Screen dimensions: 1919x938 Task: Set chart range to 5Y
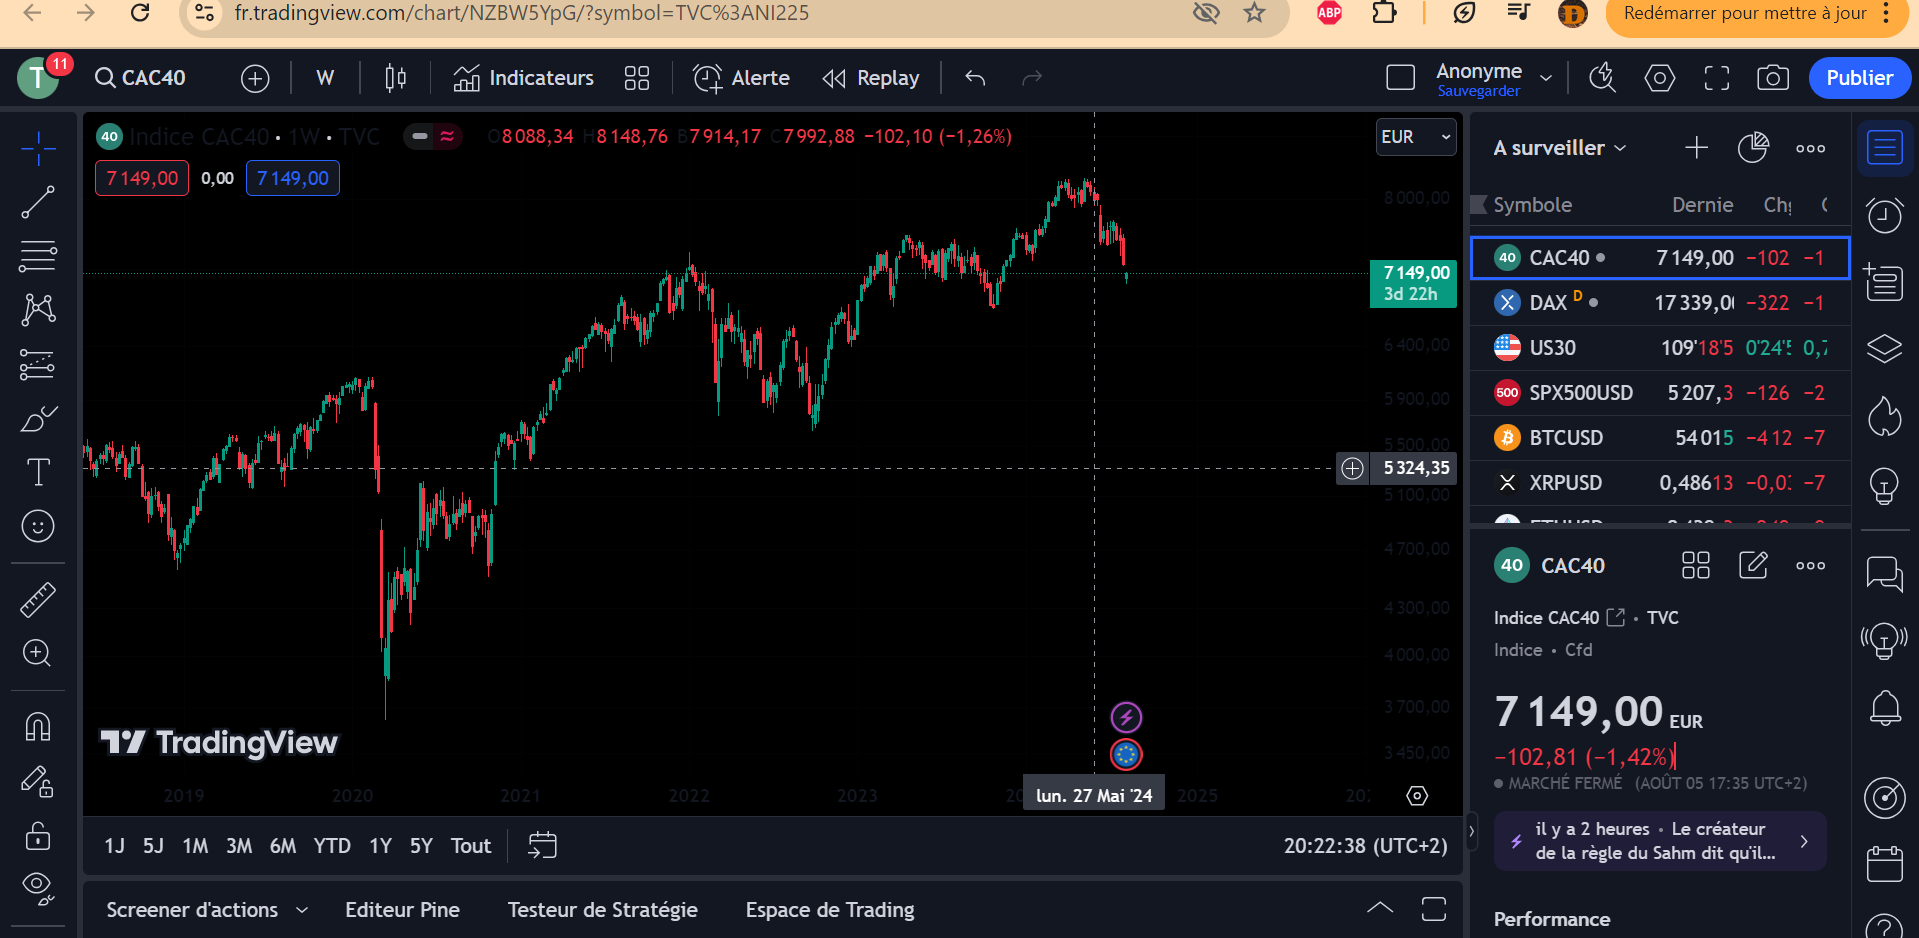421,846
